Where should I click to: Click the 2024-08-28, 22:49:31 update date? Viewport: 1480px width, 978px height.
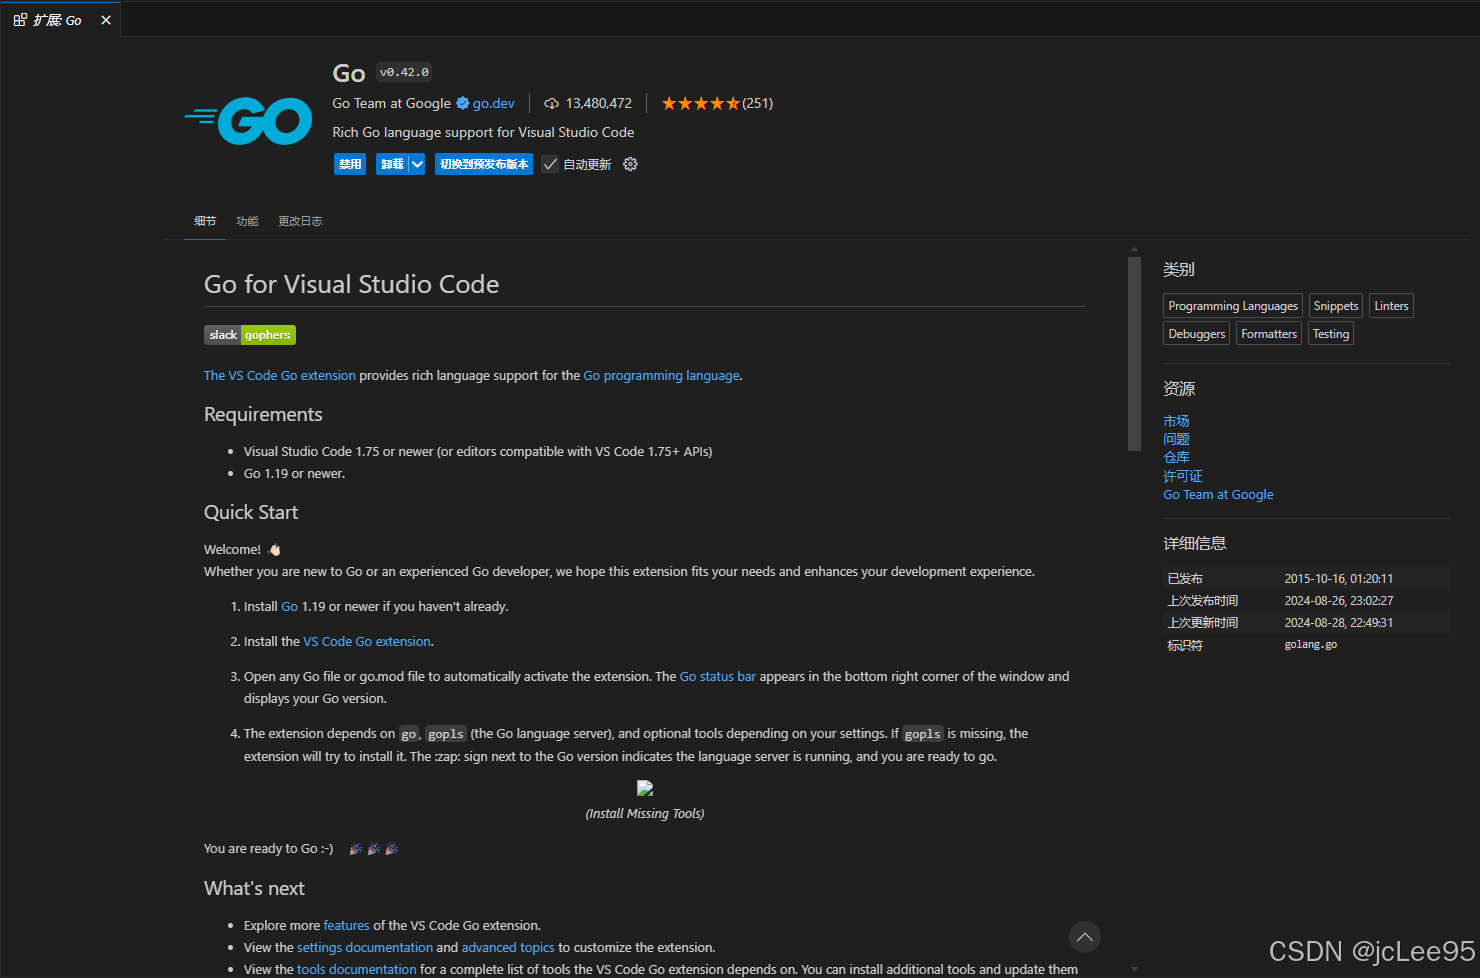pyautogui.click(x=1338, y=623)
